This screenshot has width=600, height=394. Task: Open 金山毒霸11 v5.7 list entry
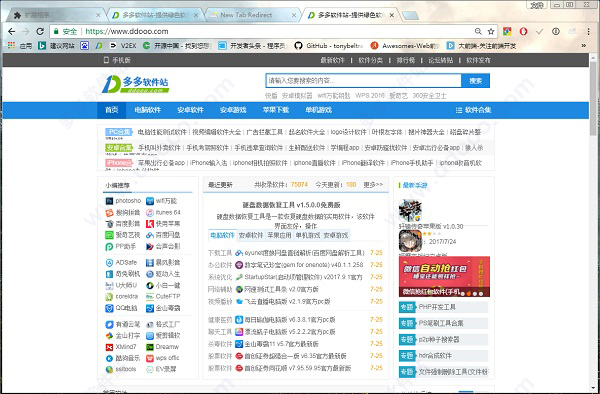click(282, 344)
